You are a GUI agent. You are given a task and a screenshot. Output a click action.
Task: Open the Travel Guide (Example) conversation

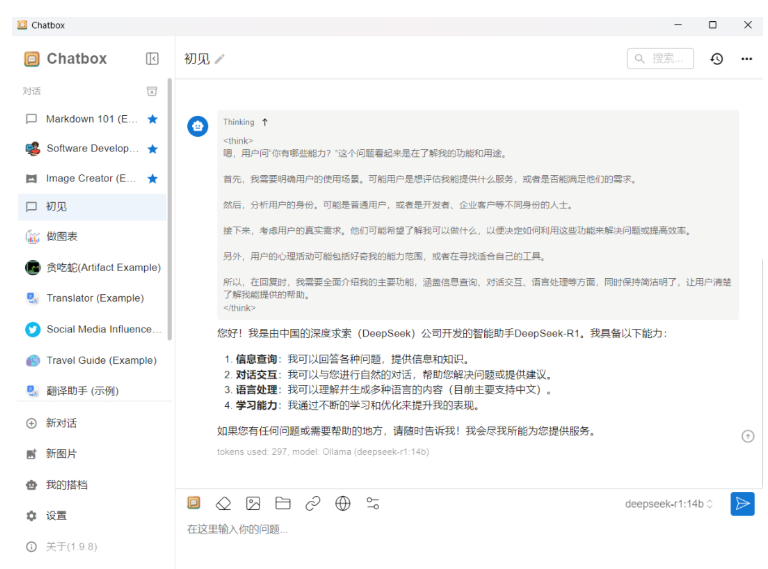tap(92, 360)
